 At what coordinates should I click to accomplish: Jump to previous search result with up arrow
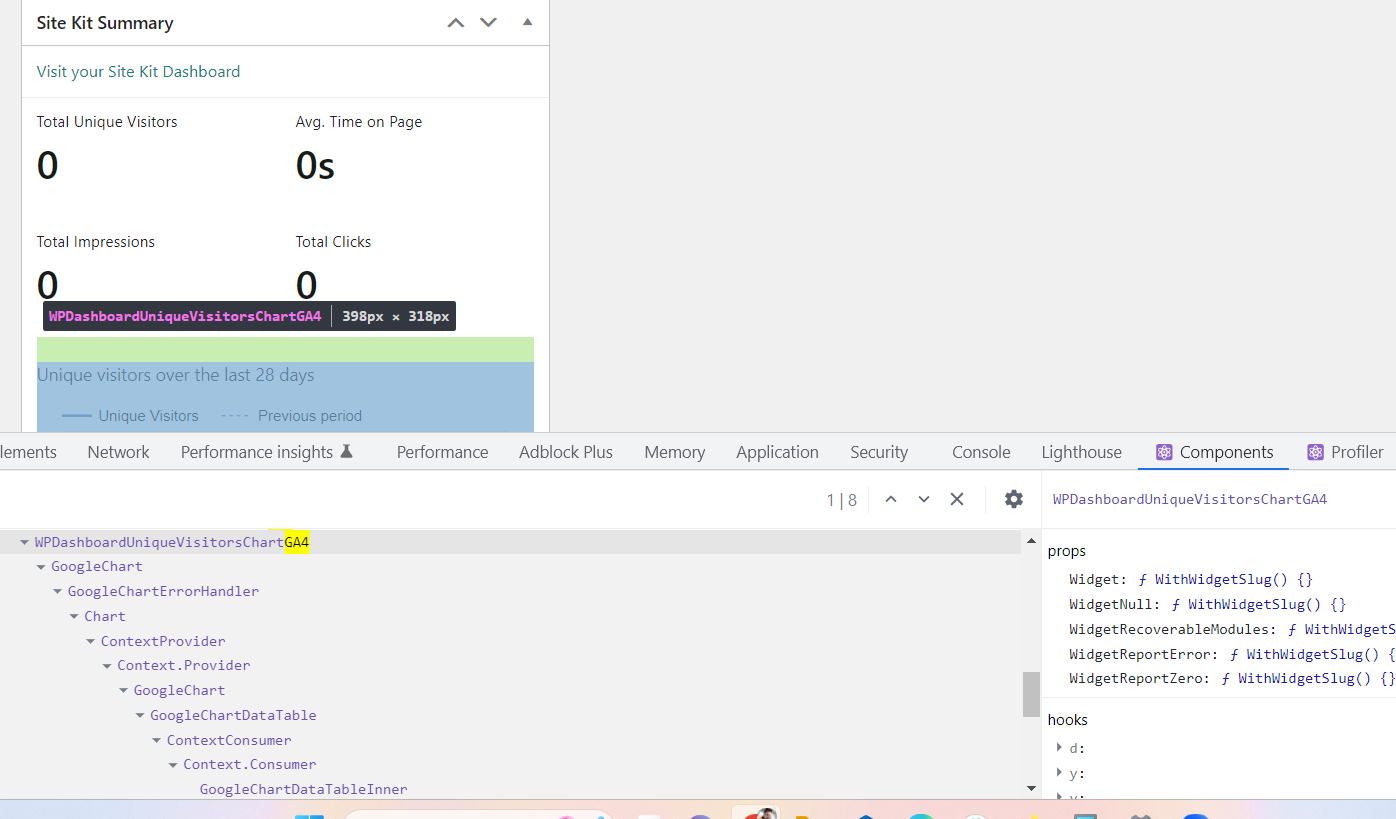(x=890, y=498)
